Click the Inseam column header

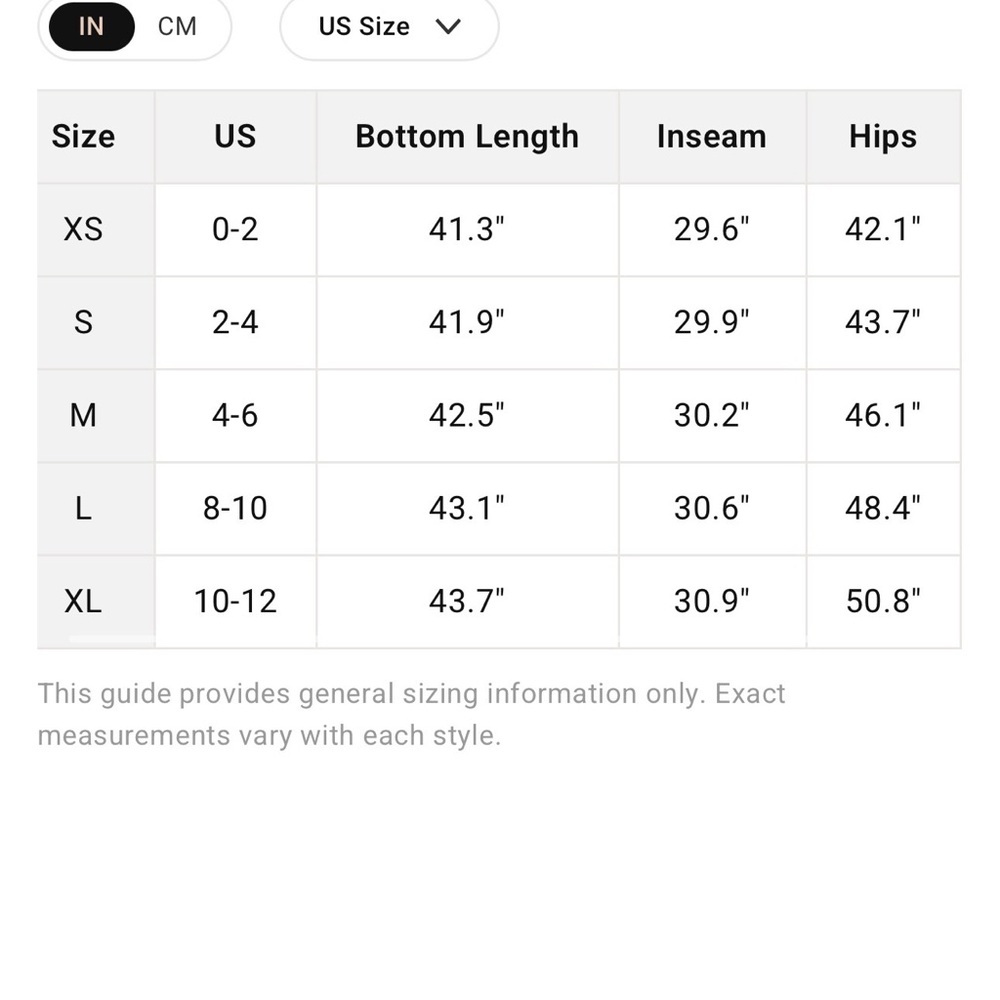[x=712, y=136]
